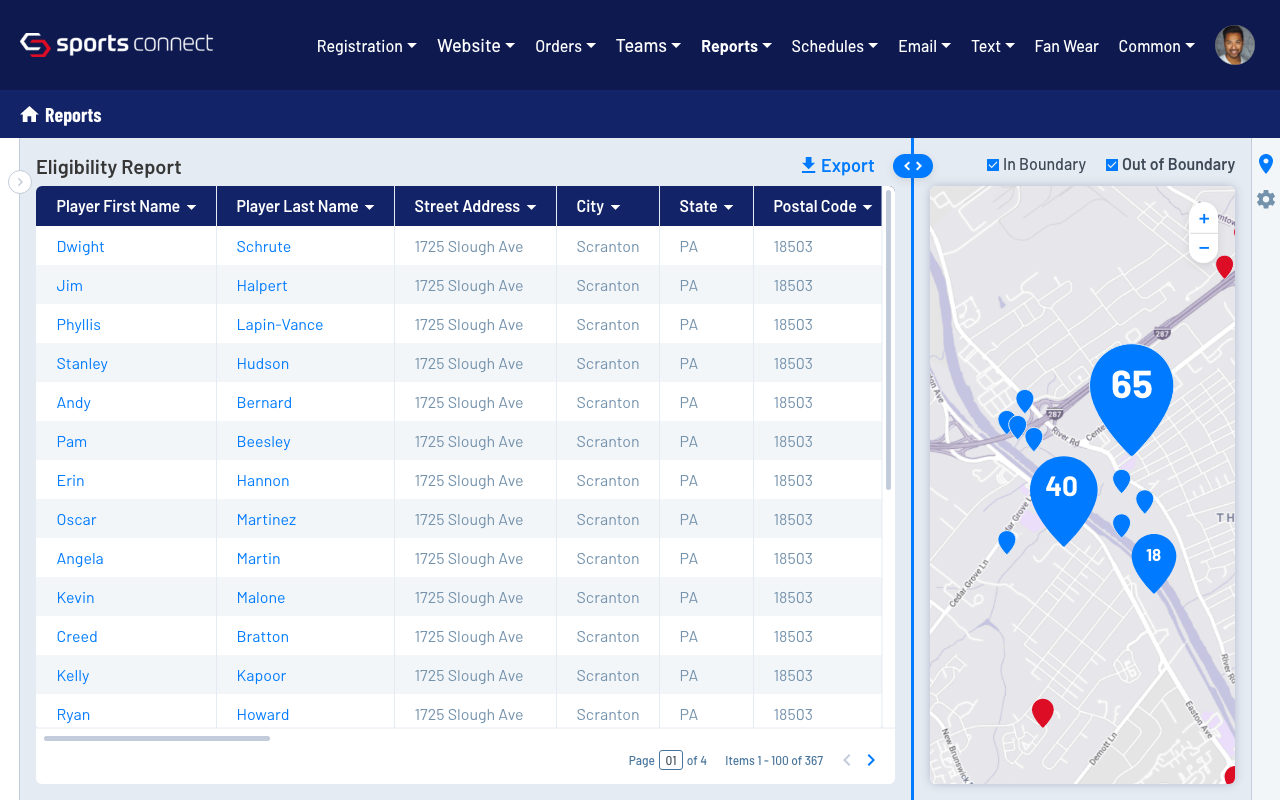Screen dimensions: 1280x800
Task: Open the Reports menu
Action: [736, 46]
